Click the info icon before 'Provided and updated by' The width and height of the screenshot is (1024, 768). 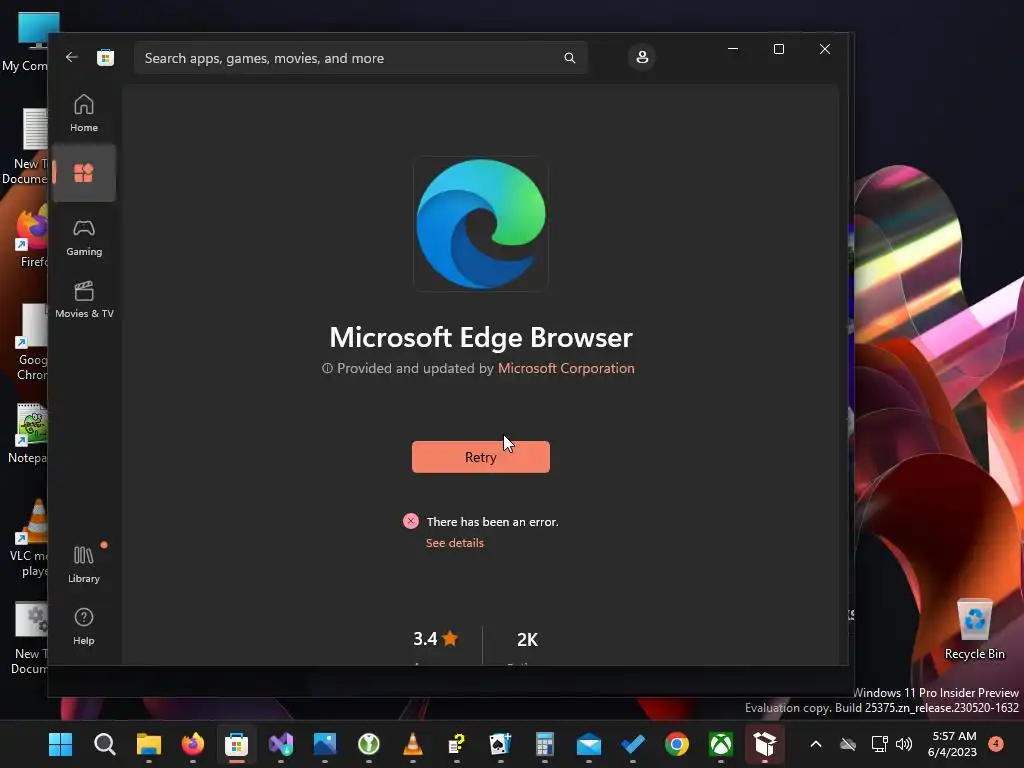(327, 368)
